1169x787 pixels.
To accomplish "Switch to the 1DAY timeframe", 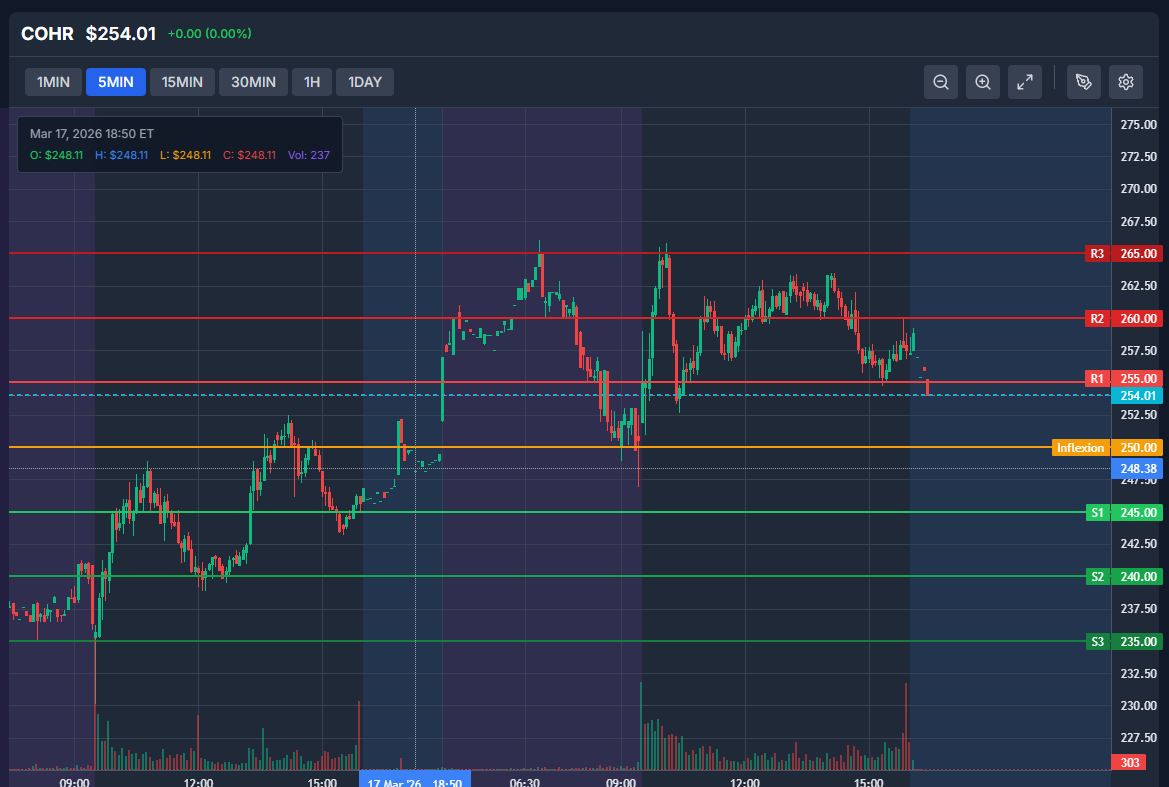I will tap(365, 82).
